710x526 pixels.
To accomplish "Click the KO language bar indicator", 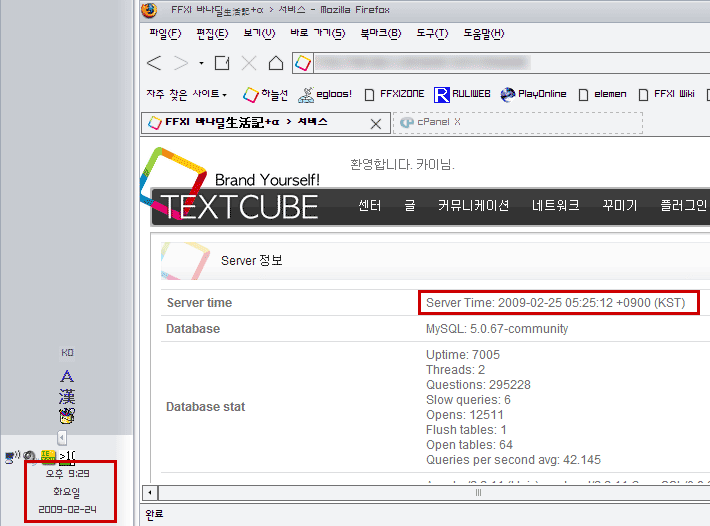I will (67, 353).
